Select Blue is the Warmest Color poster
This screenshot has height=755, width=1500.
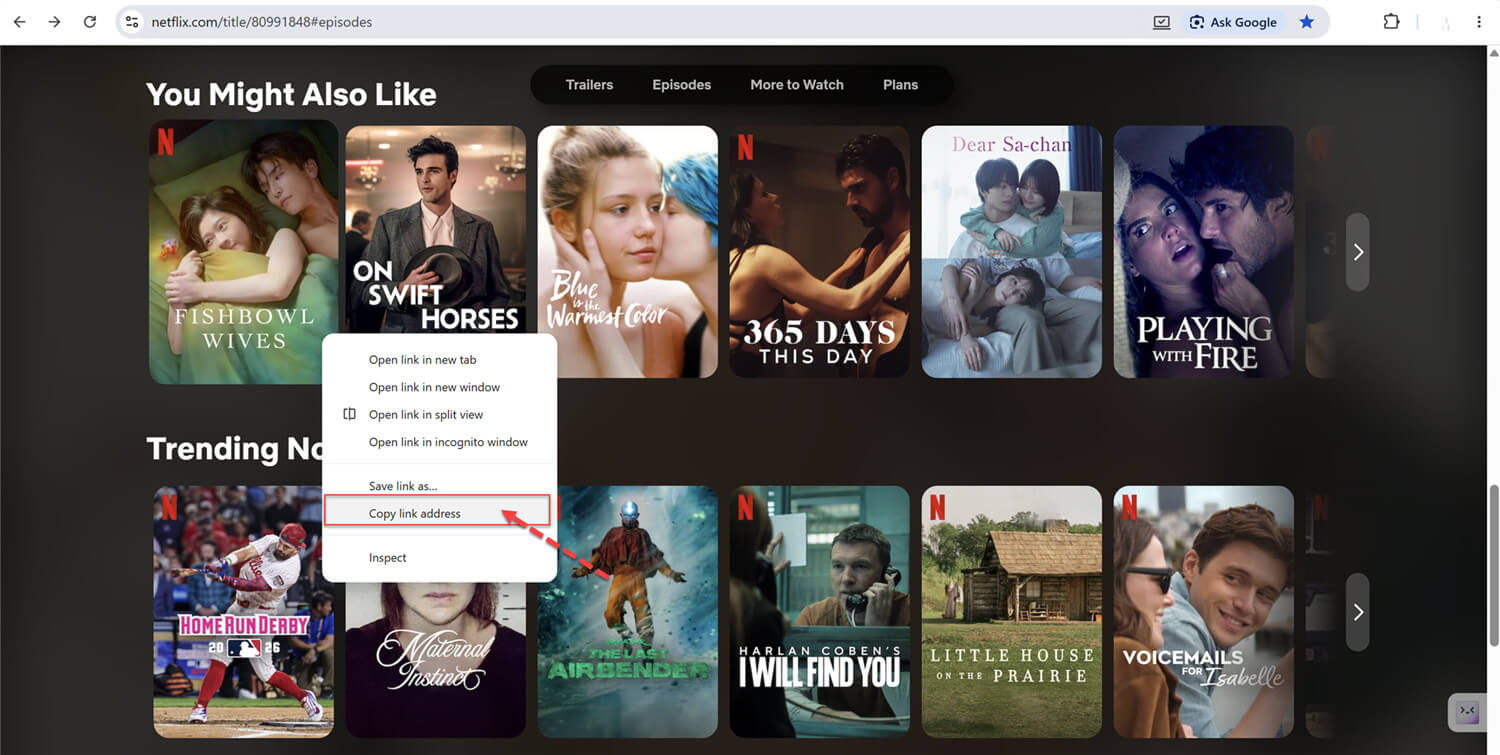[628, 252]
